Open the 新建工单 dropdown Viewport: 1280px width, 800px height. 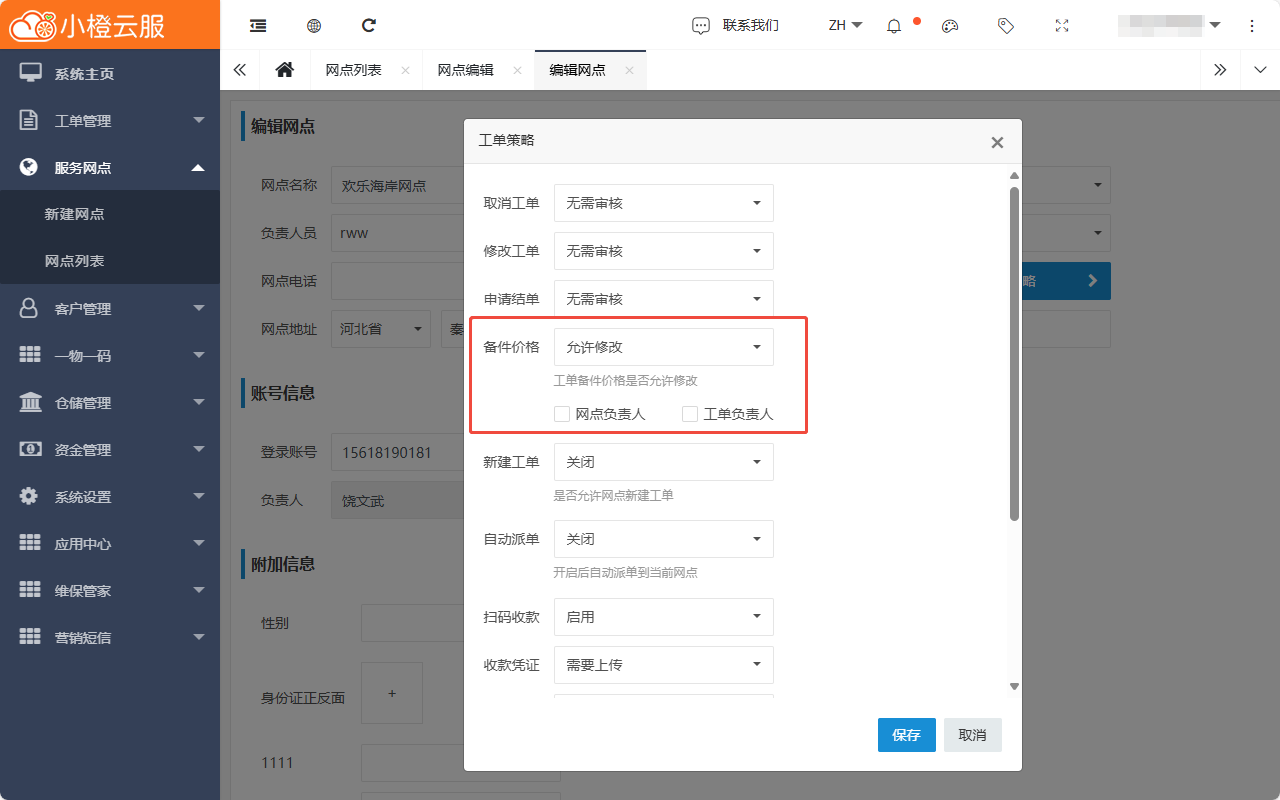(x=664, y=462)
